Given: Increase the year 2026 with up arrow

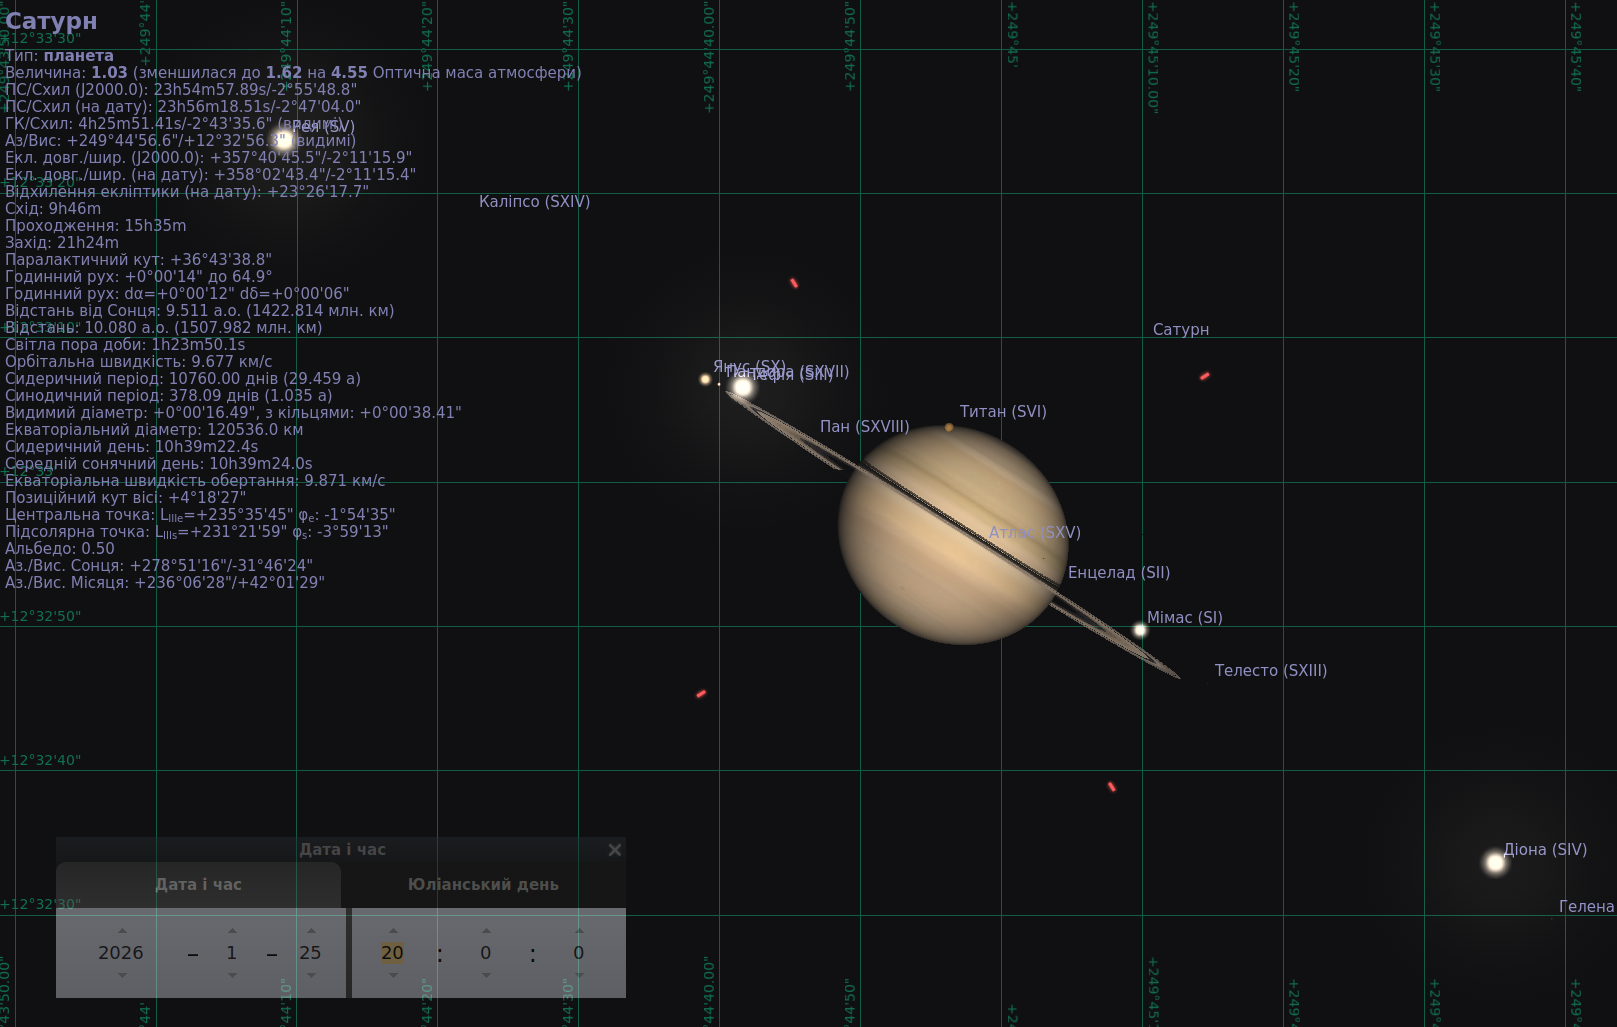Looking at the screenshot, I should click(122, 931).
